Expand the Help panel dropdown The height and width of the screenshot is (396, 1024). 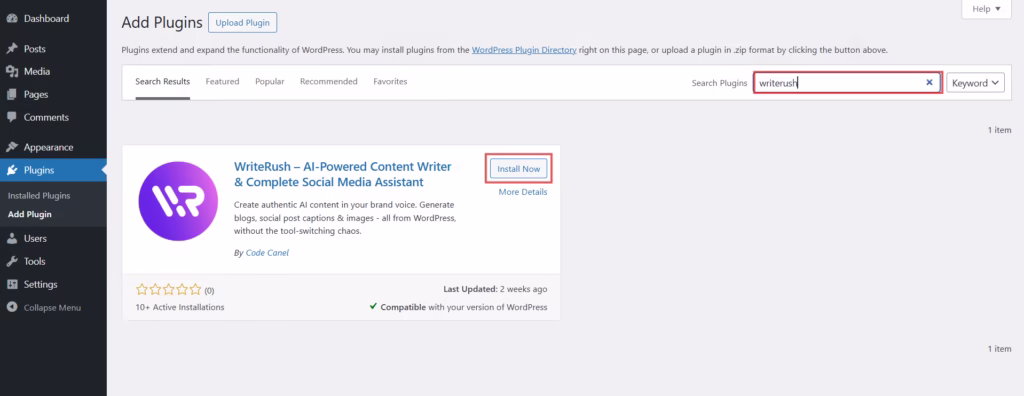click(986, 9)
